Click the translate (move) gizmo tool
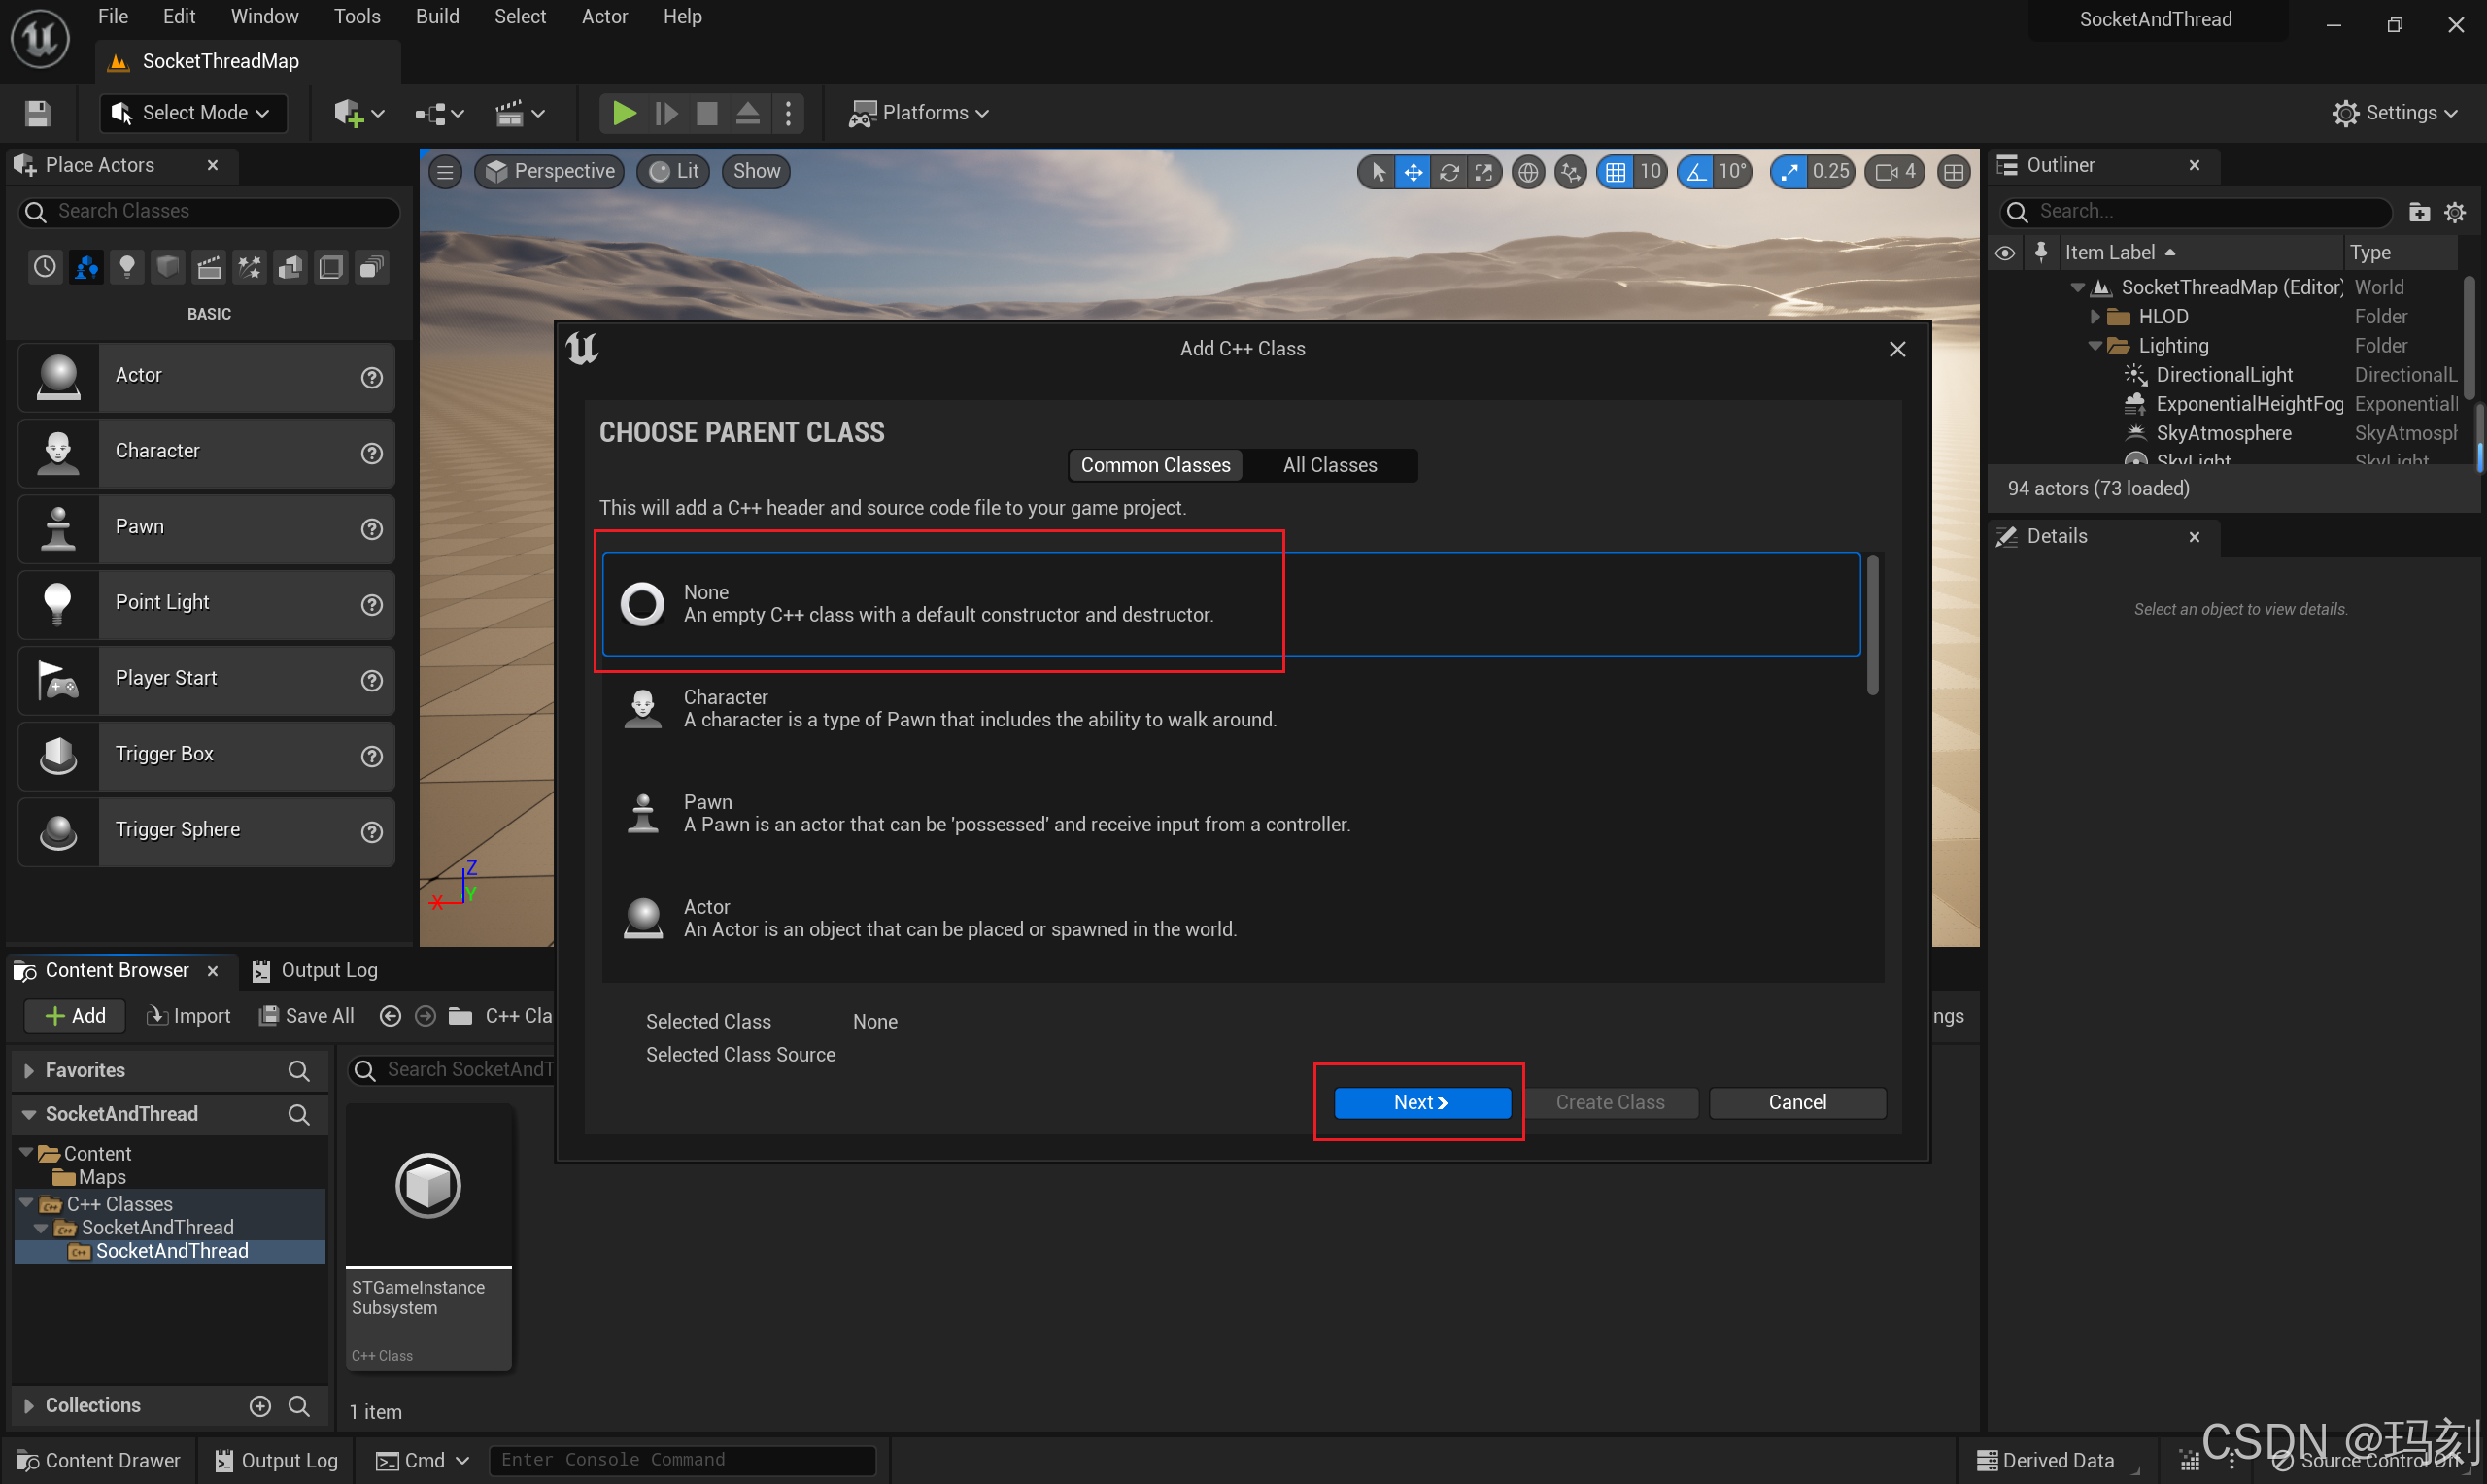The width and height of the screenshot is (2487, 1484). coord(1412,172)
